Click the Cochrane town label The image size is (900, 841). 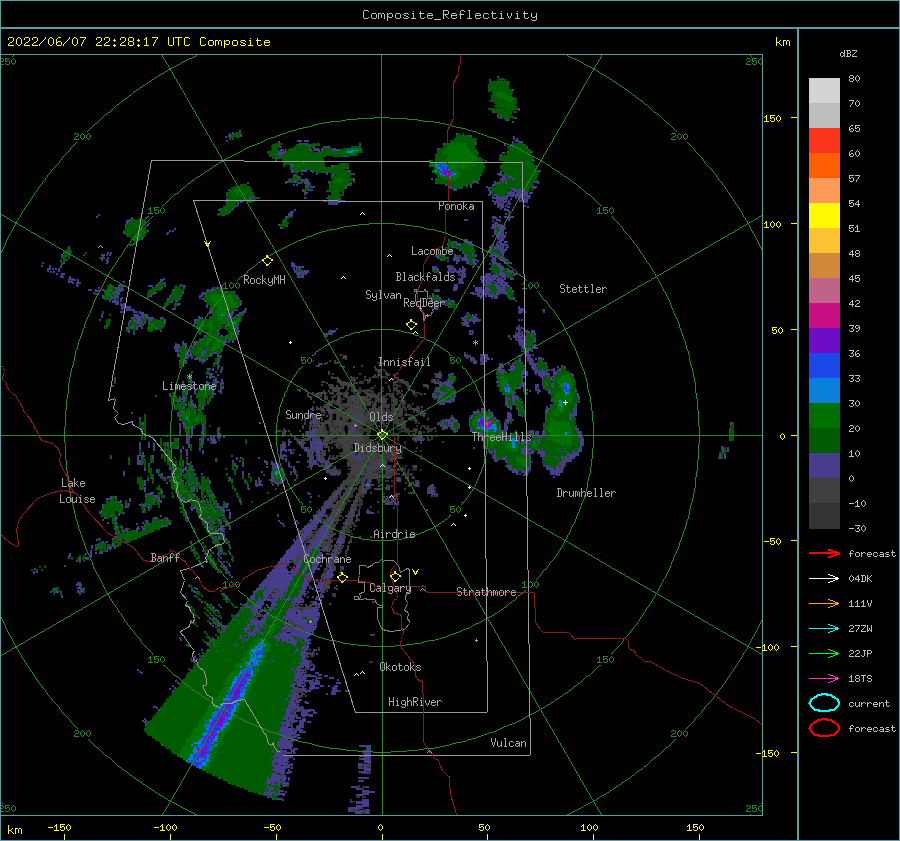click(327, 559)
